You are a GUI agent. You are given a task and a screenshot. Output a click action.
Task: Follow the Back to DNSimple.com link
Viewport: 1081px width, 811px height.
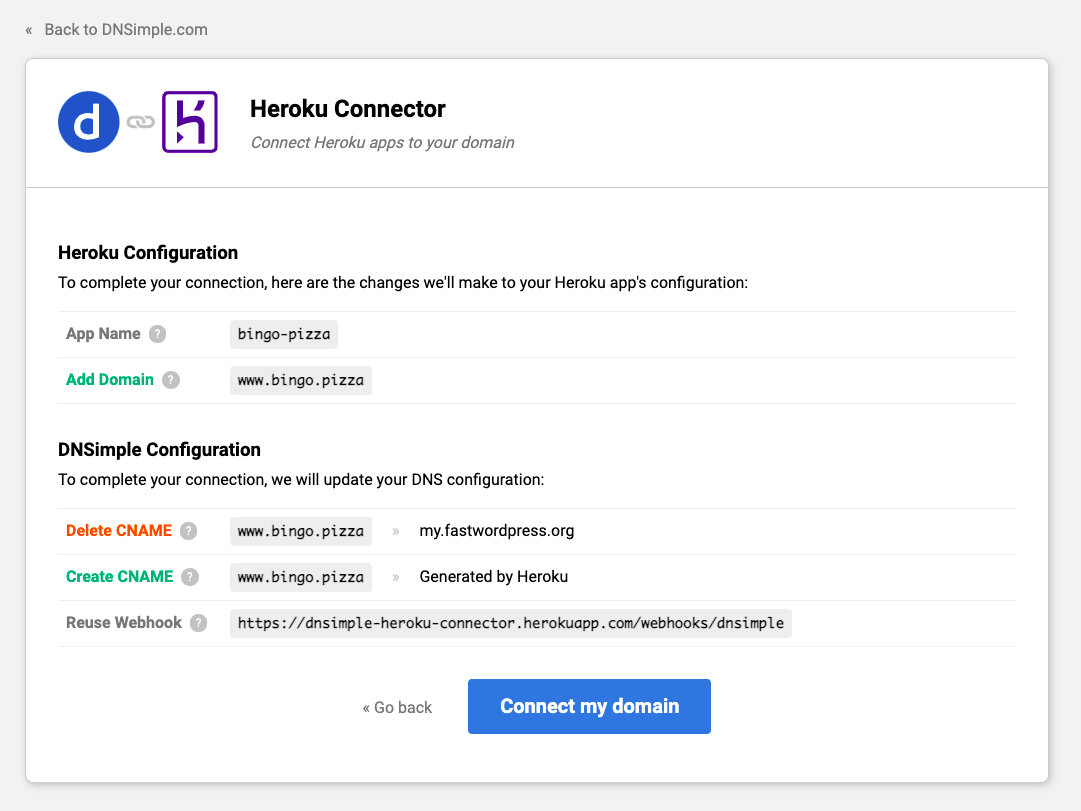pyautogui.click(x=124, y=29)
